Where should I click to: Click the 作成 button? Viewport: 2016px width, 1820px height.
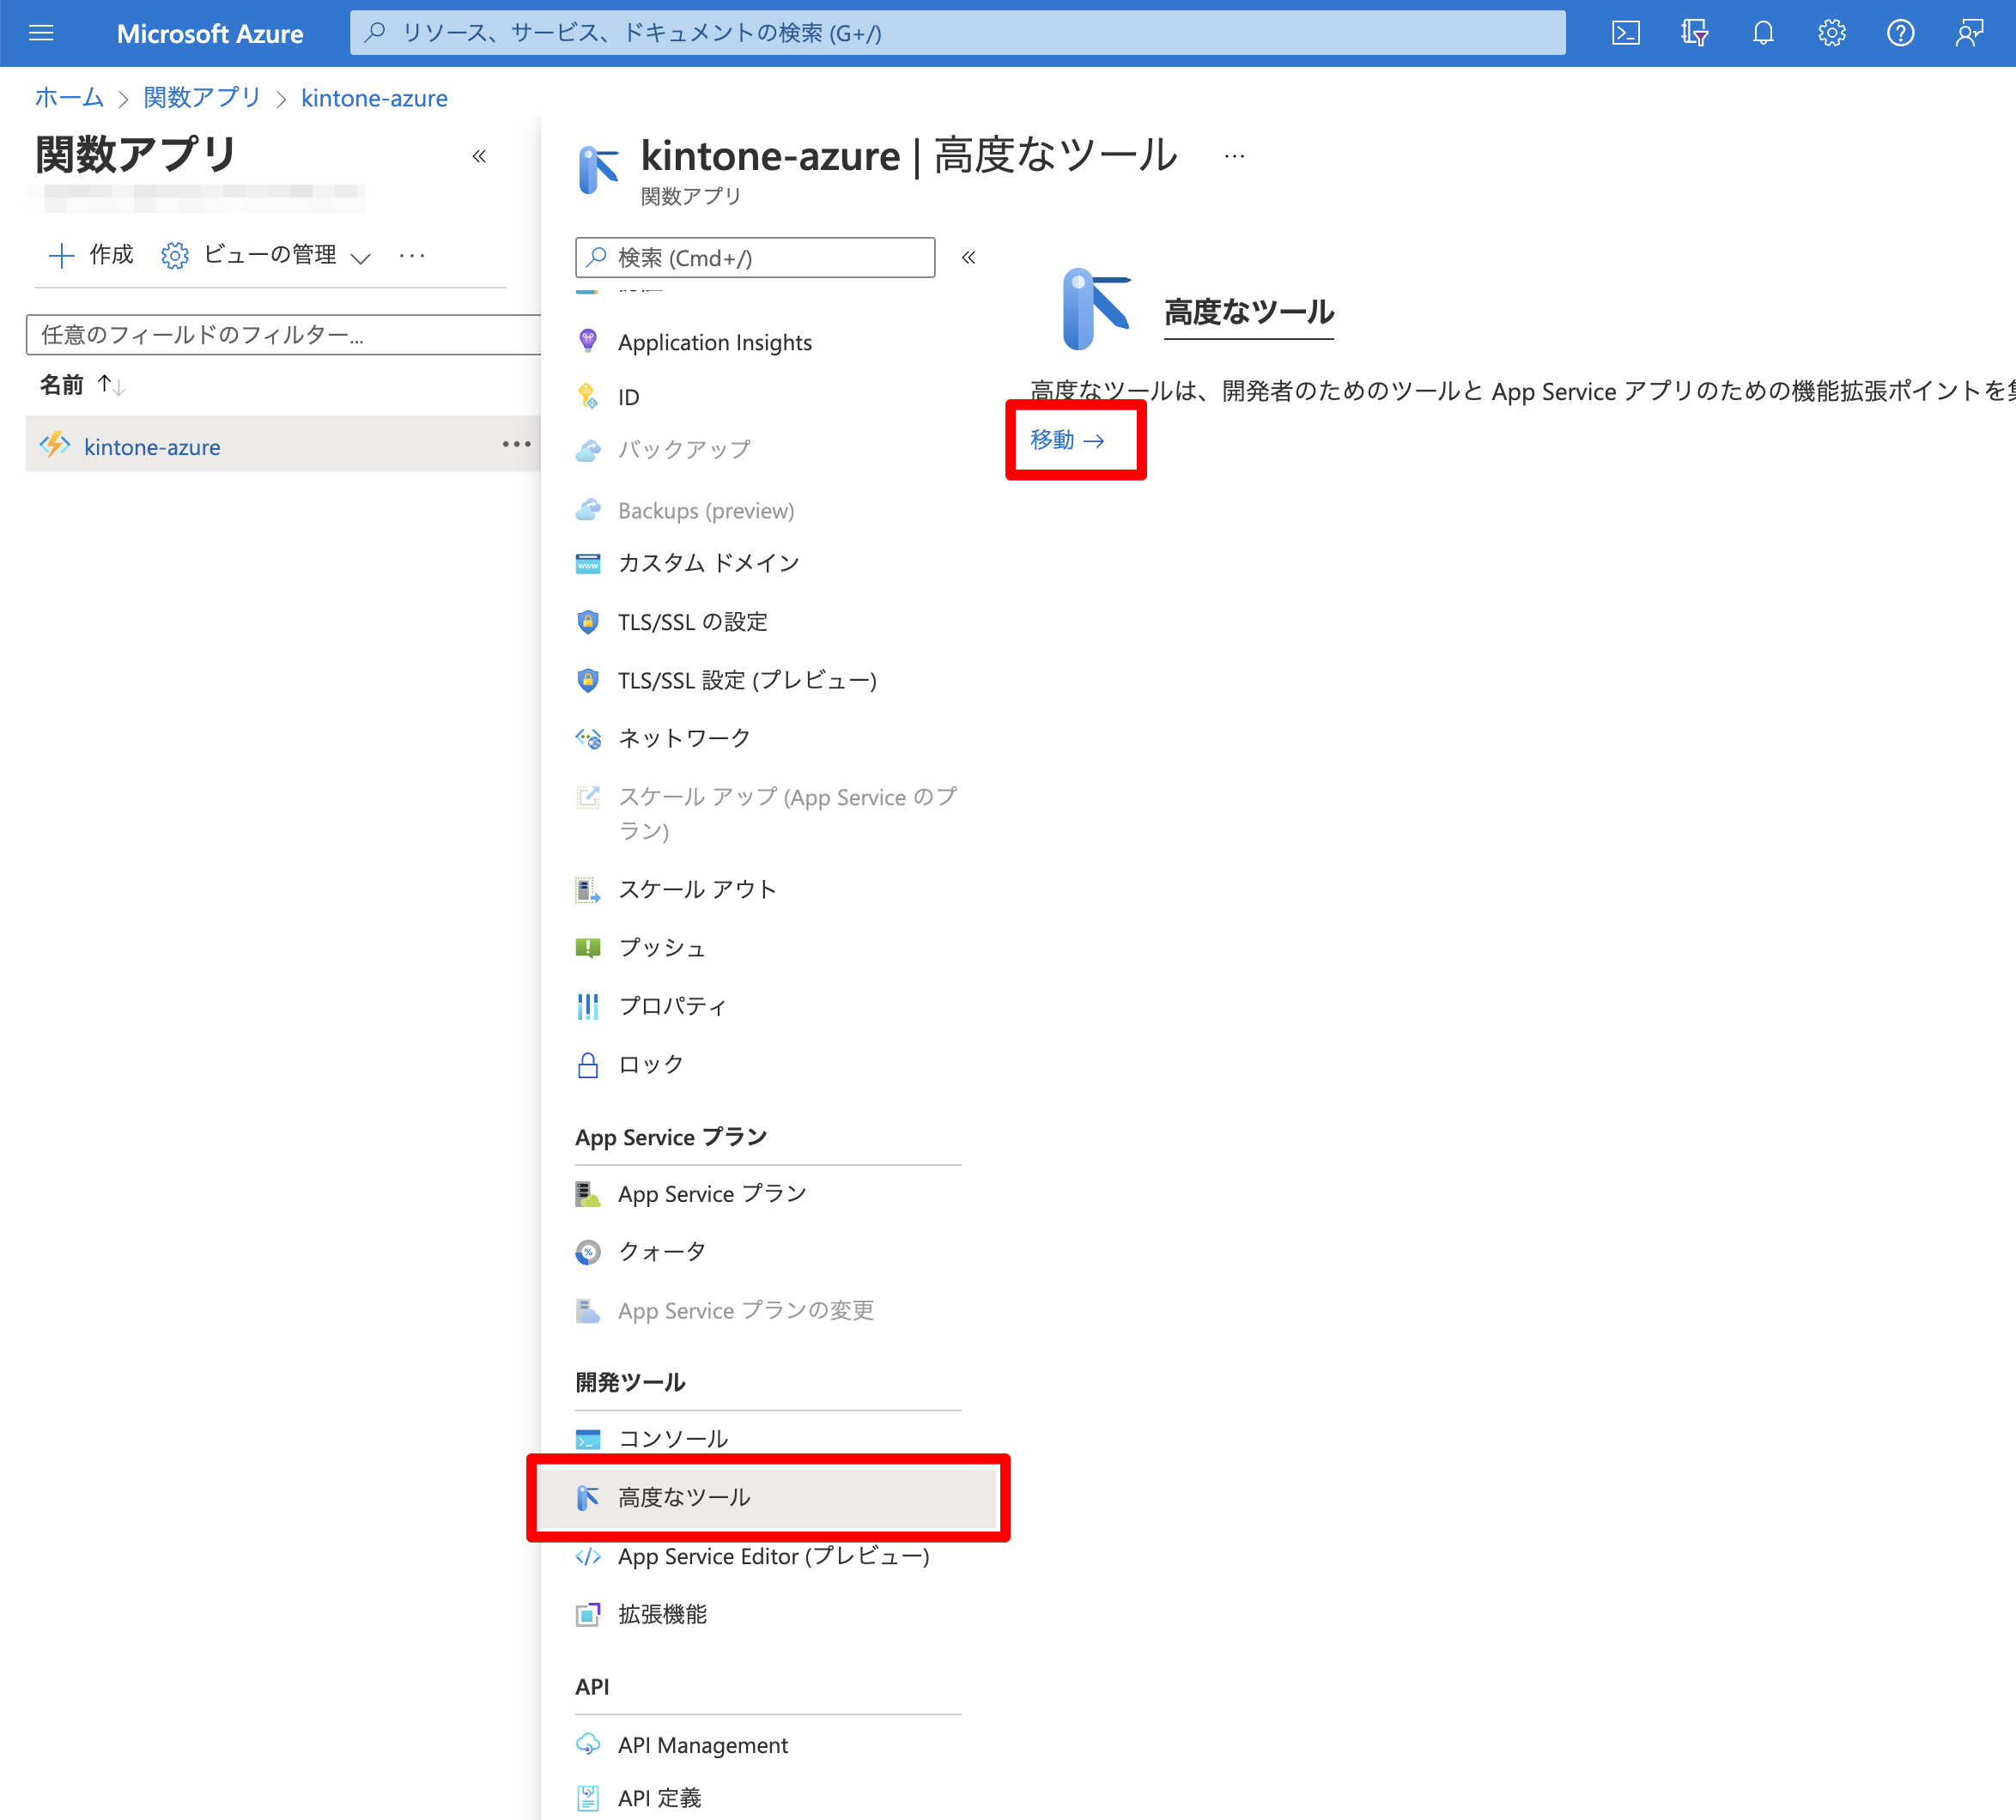(91, 255)
